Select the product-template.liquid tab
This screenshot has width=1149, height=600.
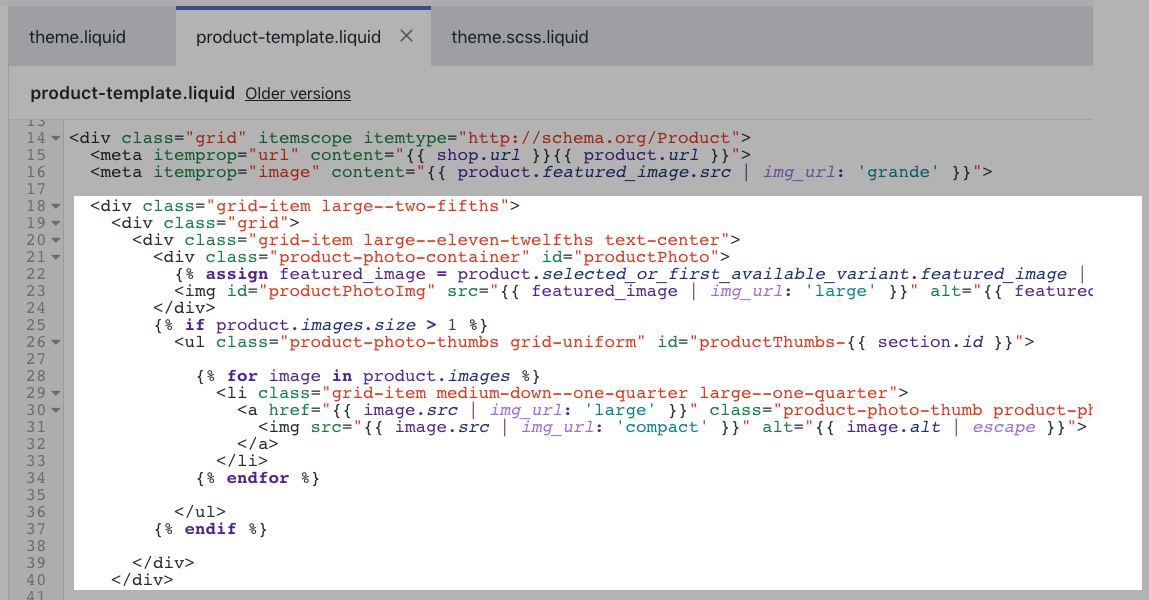coord(288,37)
